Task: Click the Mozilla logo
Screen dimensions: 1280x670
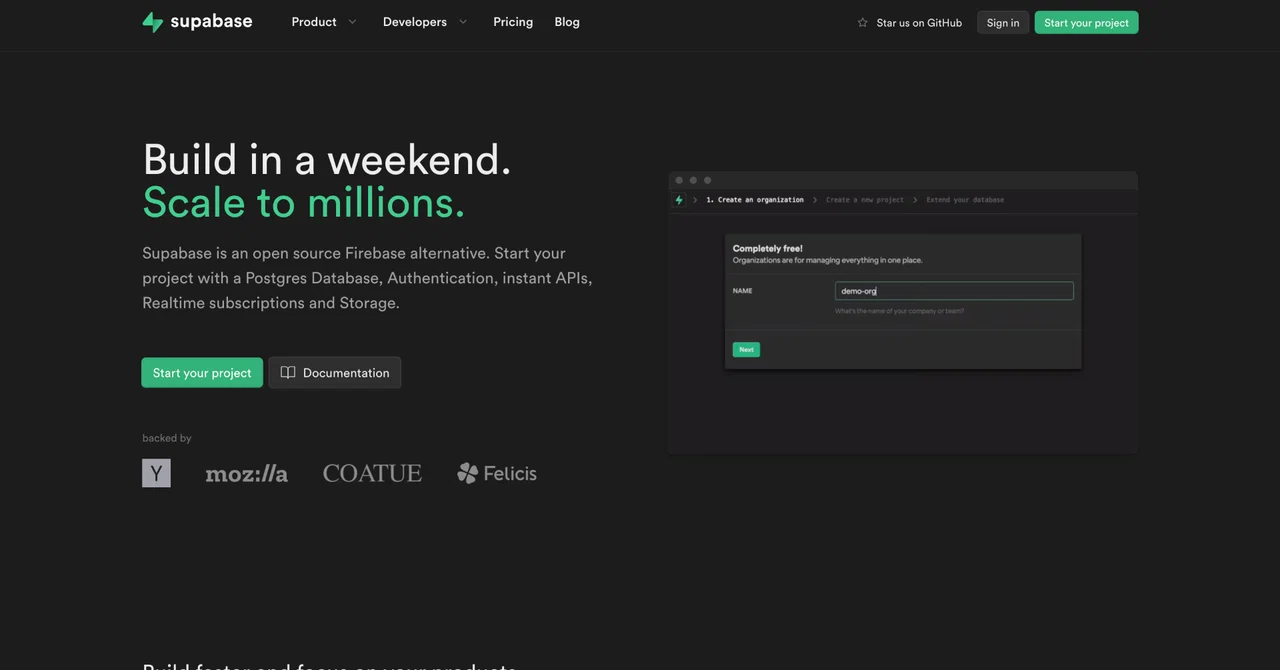Action: pos(246,474)
